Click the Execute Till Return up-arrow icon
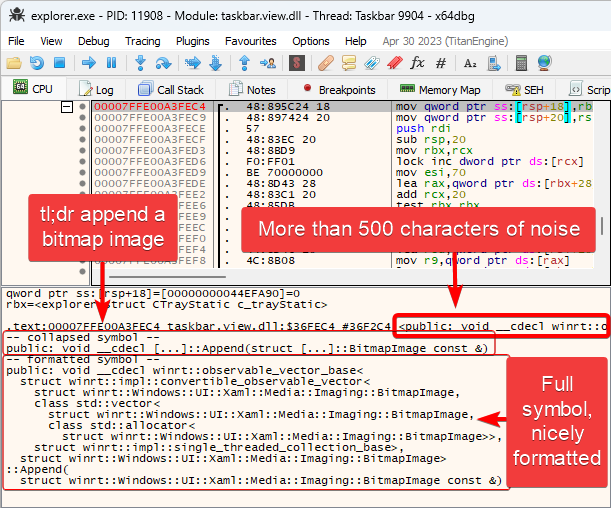Image resolution: width=611 pixels, height=508 pixels. [244, 63]
